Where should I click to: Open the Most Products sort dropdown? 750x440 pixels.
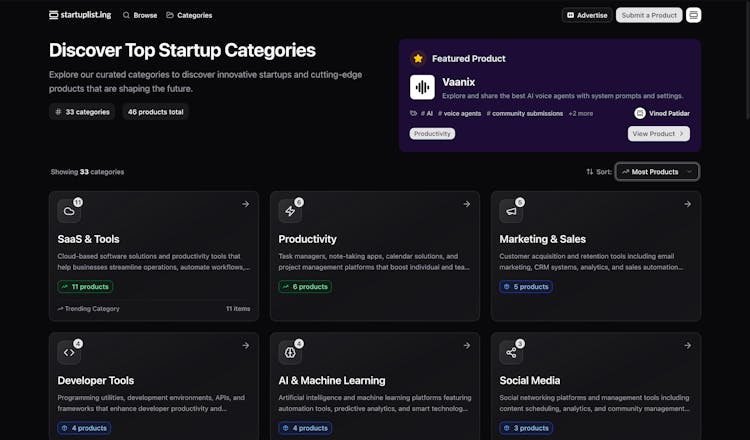pos(657,172)
